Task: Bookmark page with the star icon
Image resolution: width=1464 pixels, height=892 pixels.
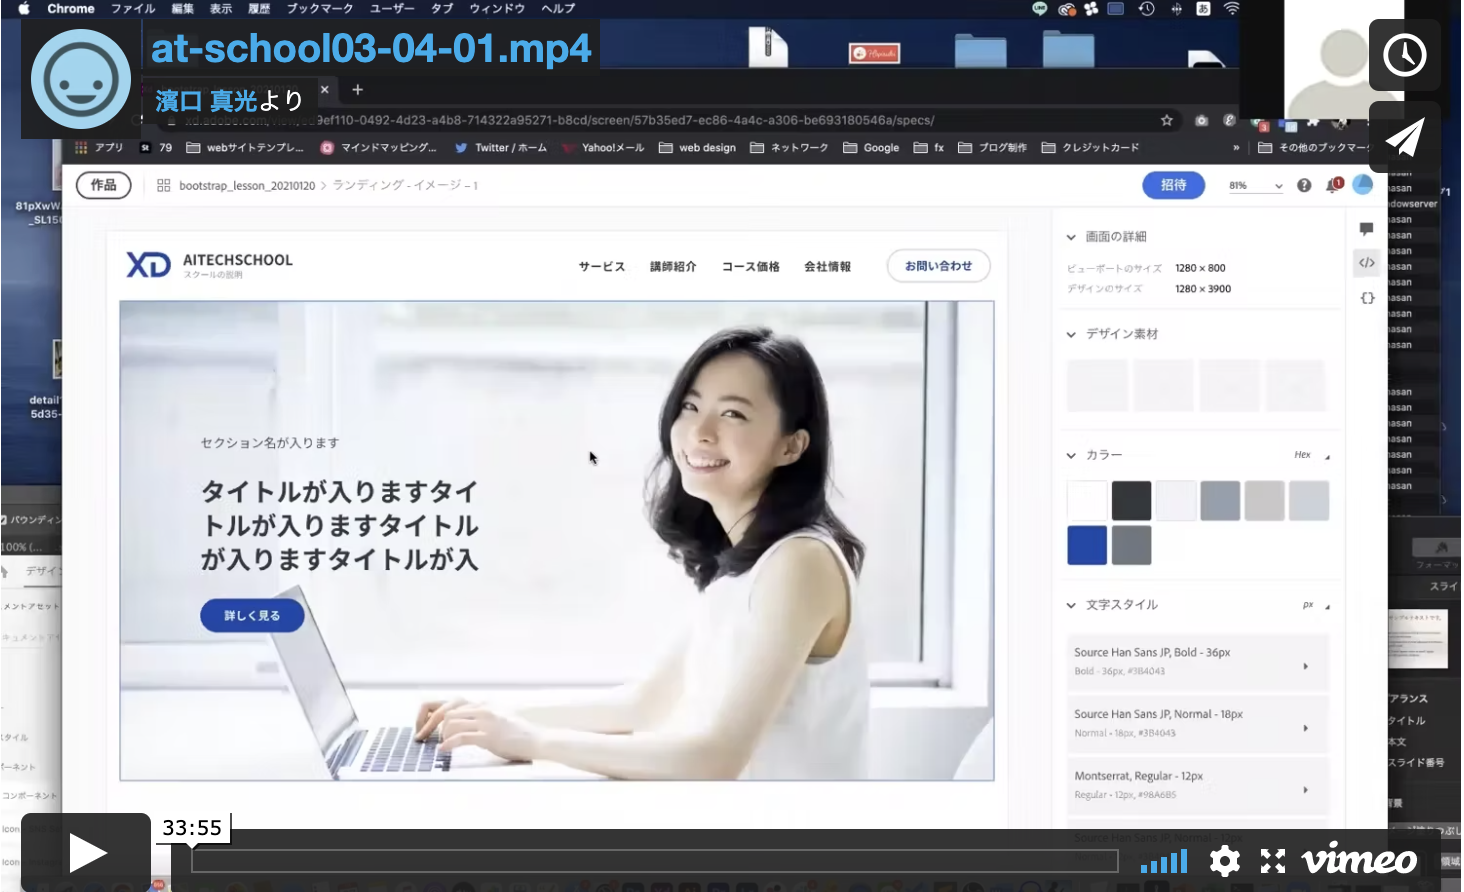Action: tap(1166, 120)
